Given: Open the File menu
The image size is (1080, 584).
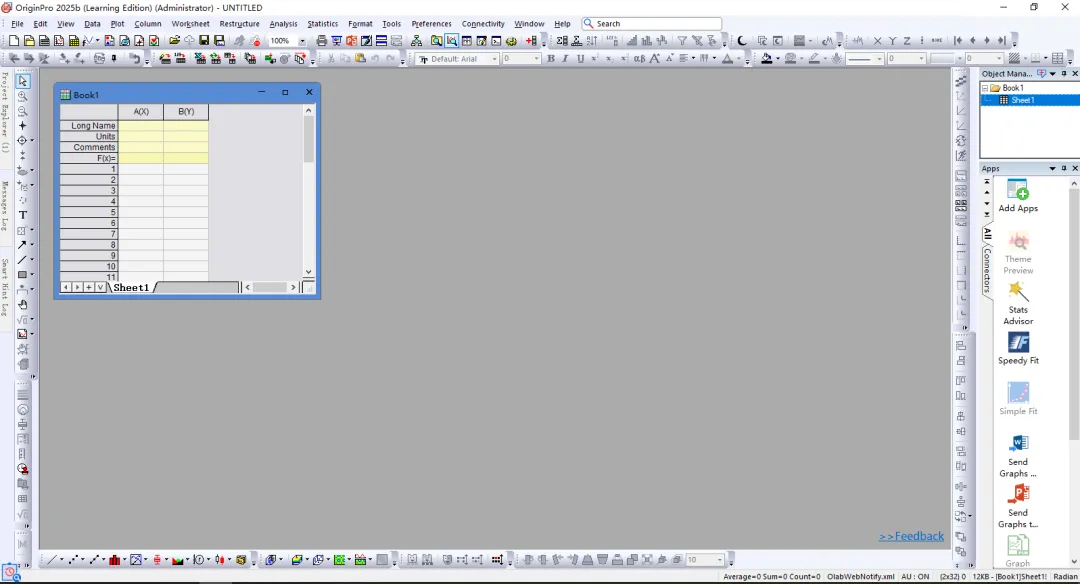Looking at the screenshot, I should [17, 23].
